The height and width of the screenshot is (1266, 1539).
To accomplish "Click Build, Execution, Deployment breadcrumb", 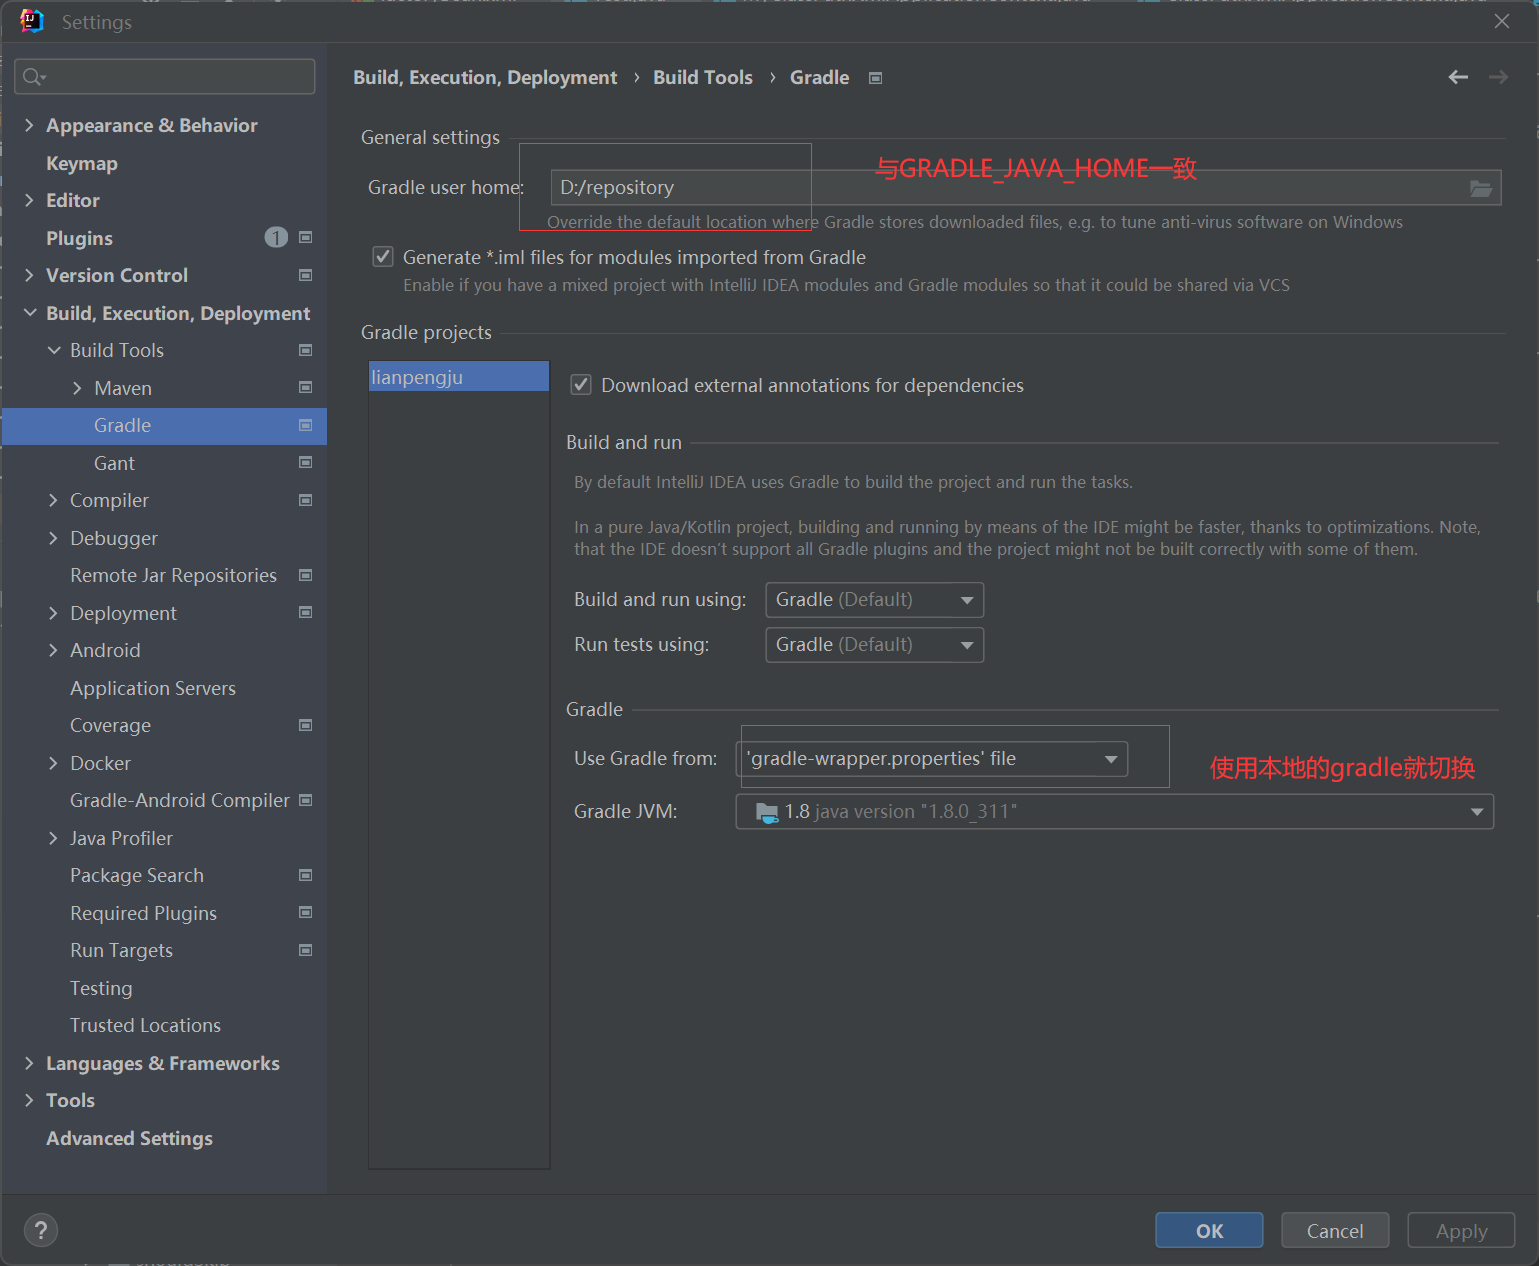I will pos(485,77).
